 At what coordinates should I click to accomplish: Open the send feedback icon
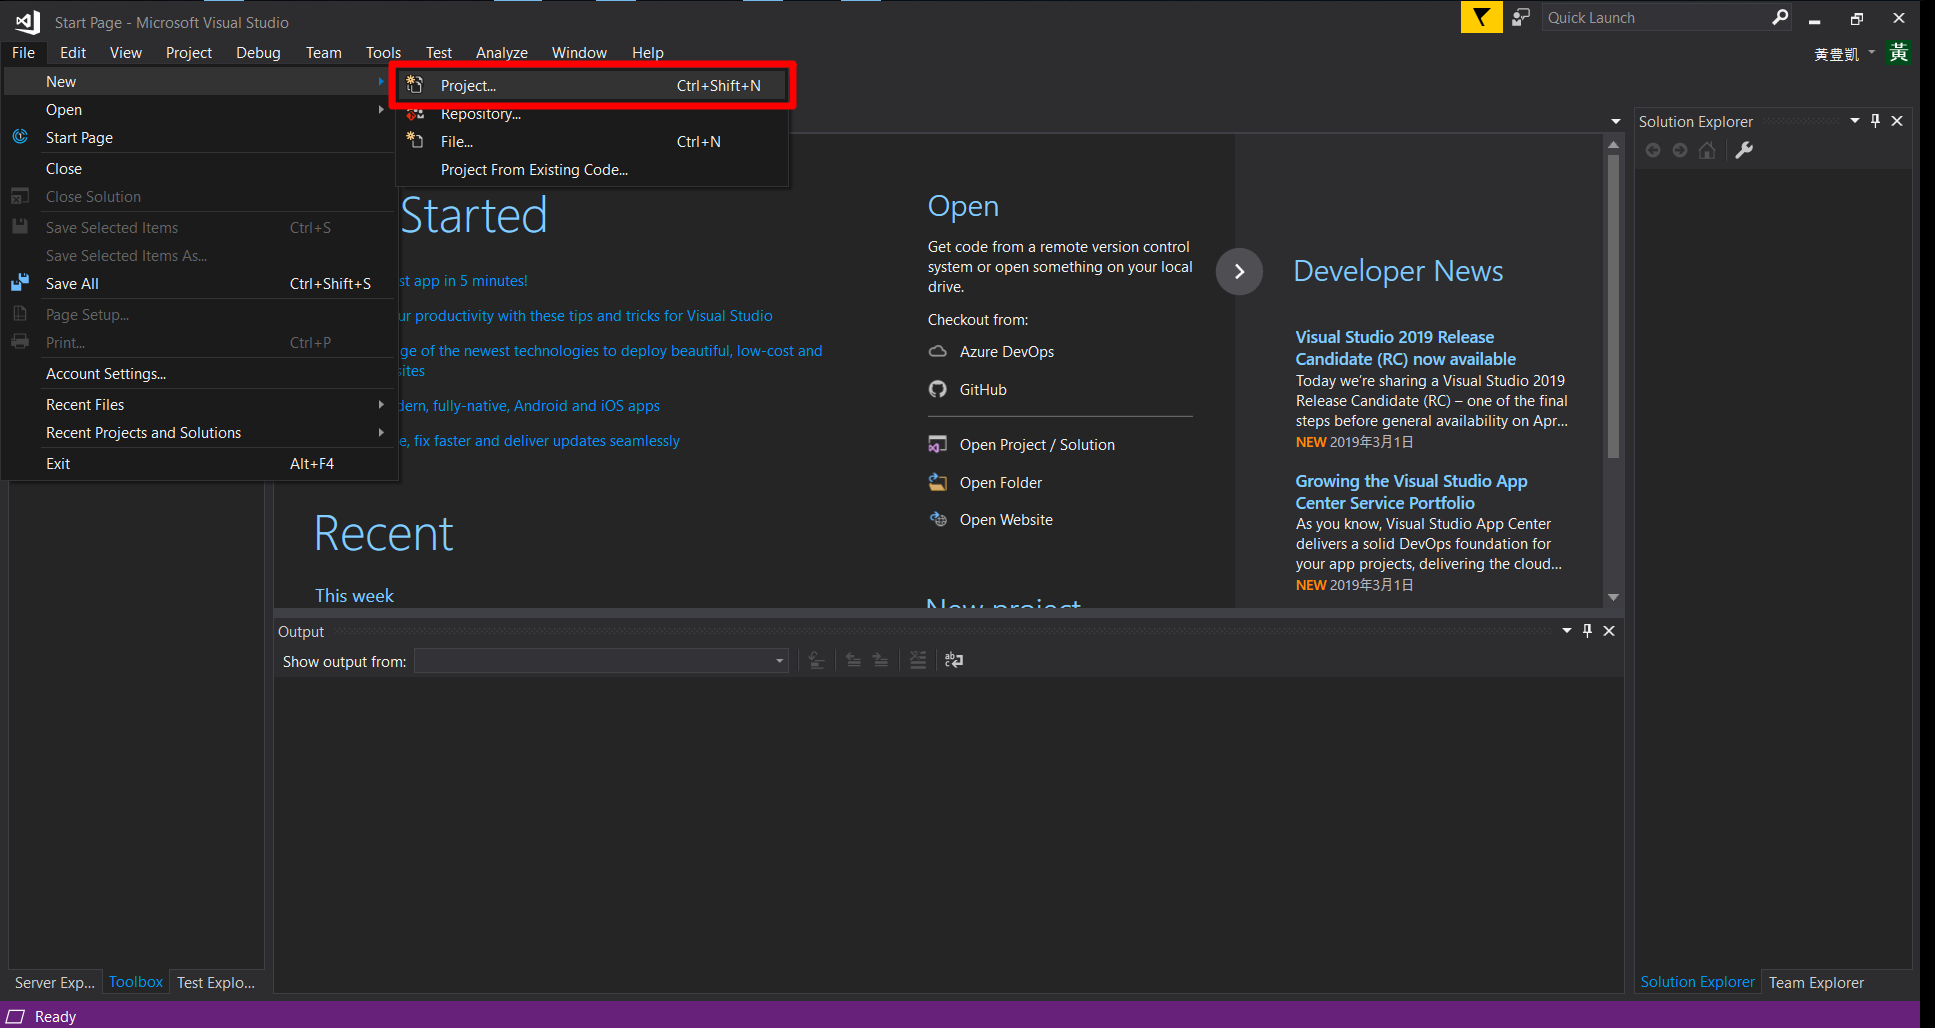point(1521,17)
